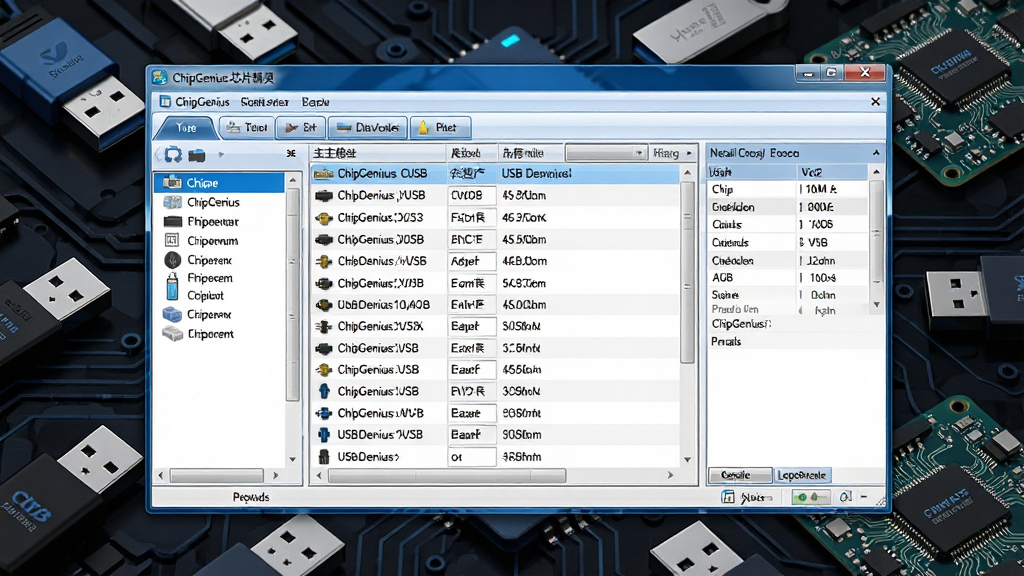This screenshot has height=576, width=1024.
Task: Click the black icon of the last USBDenius row
Action: (x=324, y=456)
